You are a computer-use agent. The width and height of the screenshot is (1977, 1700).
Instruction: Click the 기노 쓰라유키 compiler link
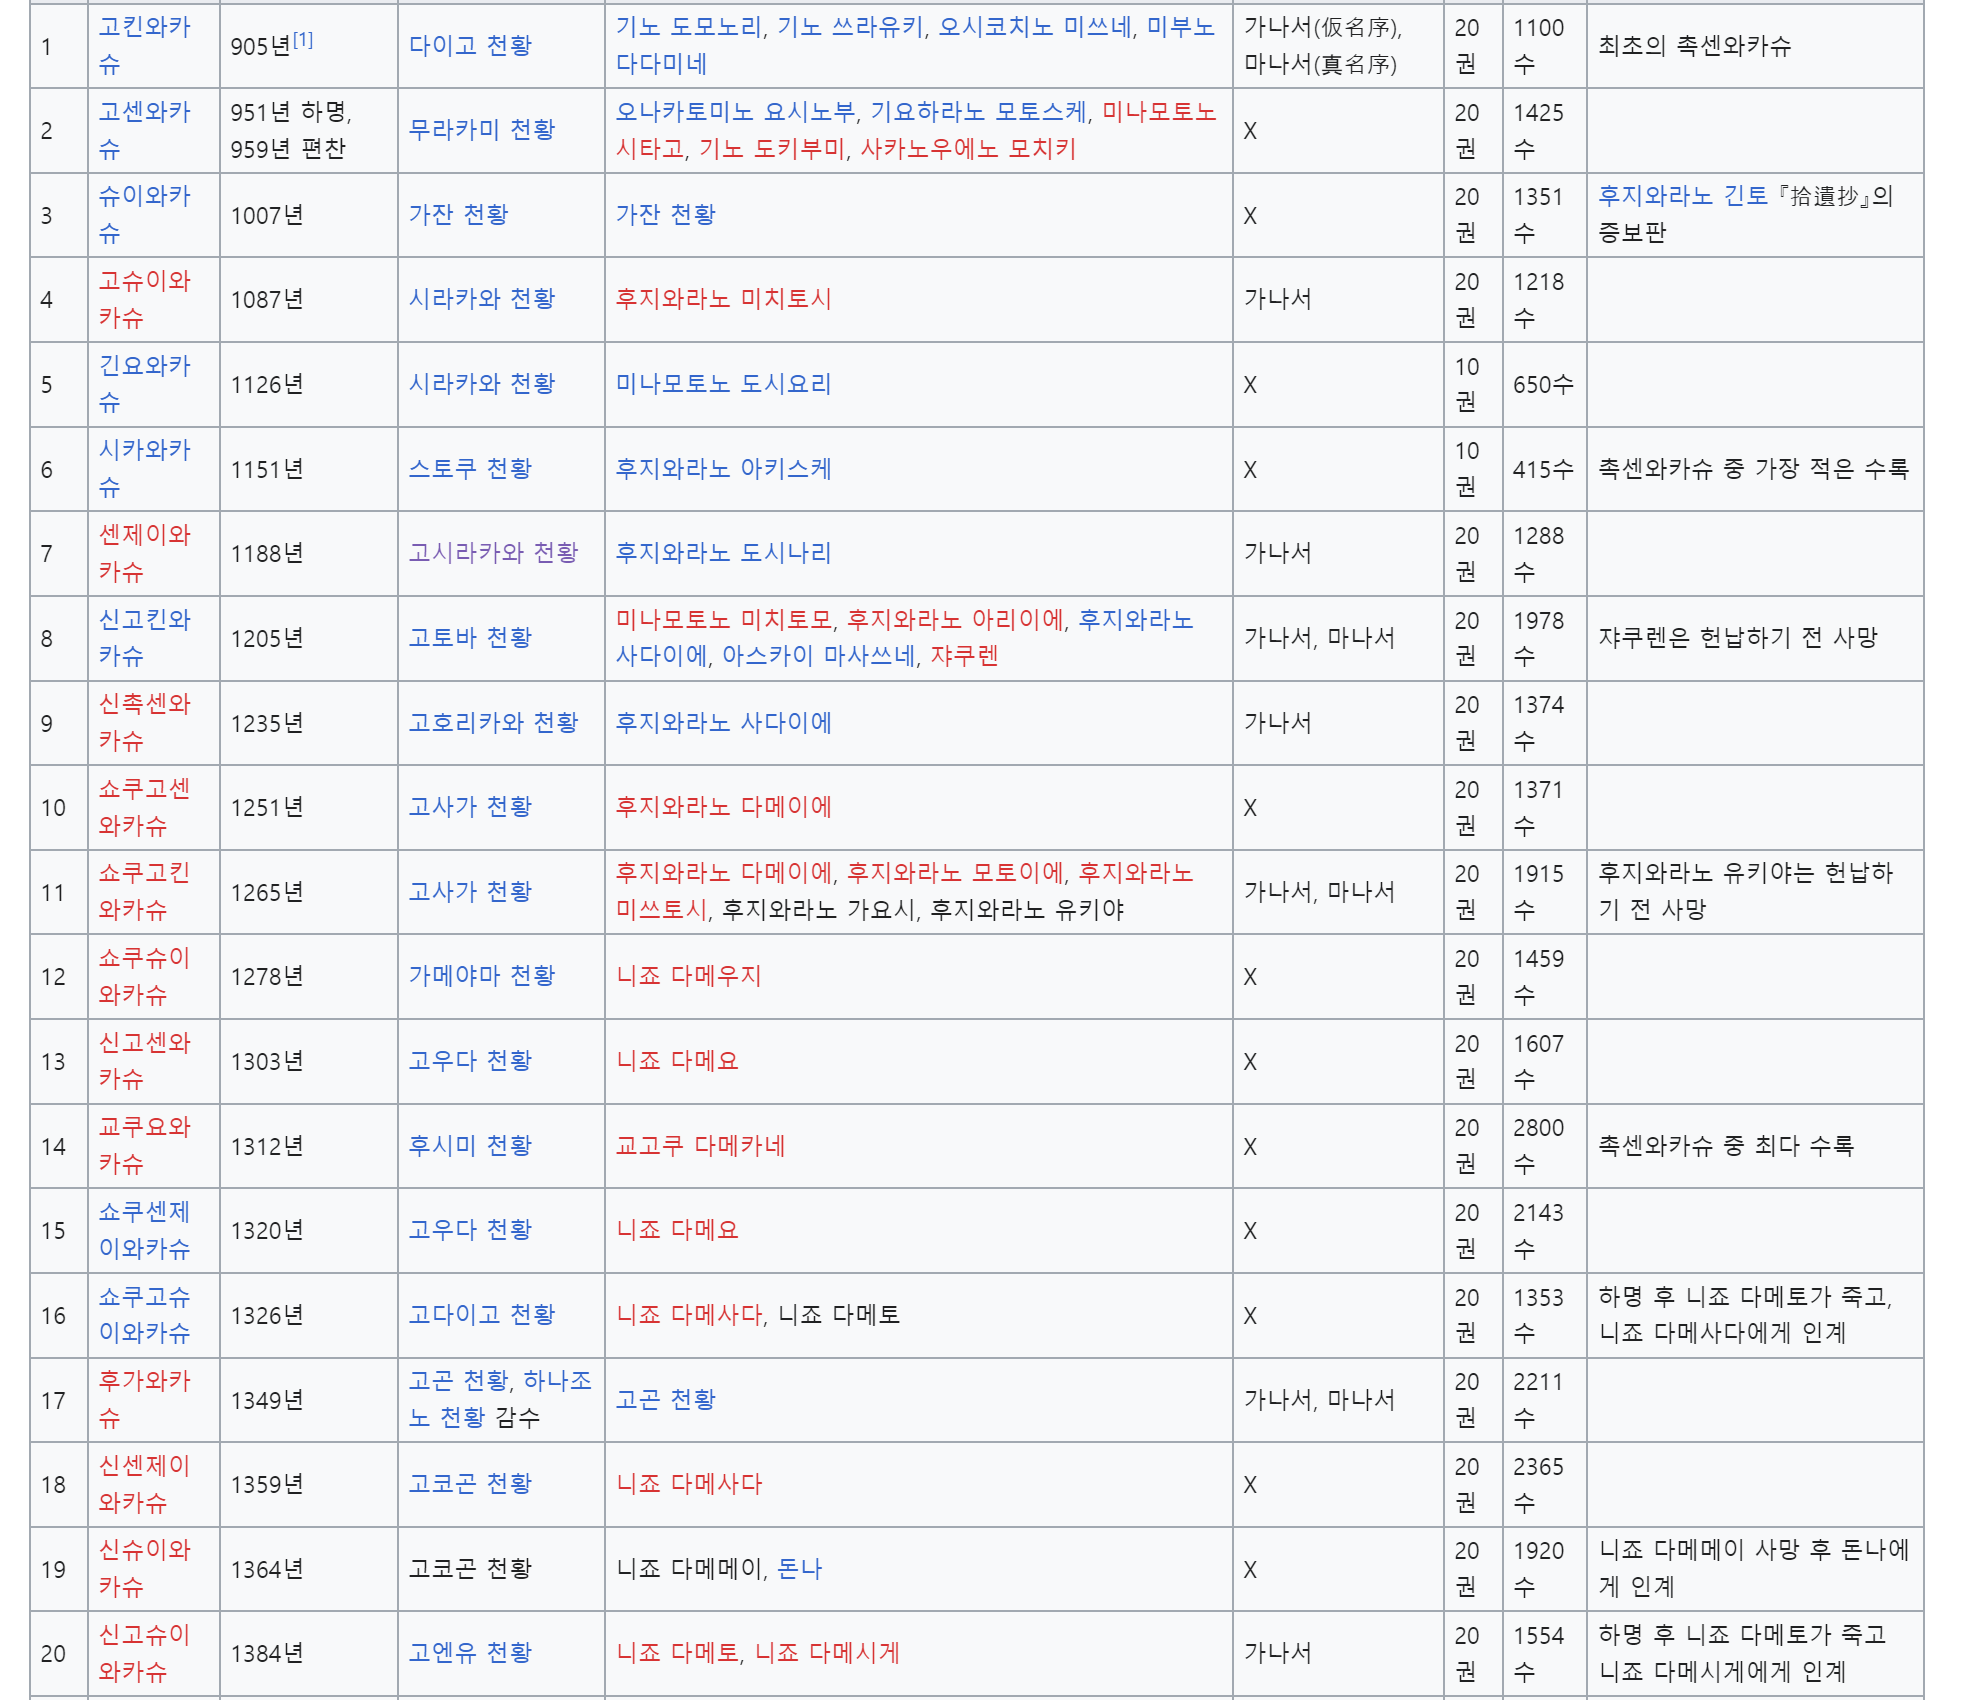pos(850,27)
